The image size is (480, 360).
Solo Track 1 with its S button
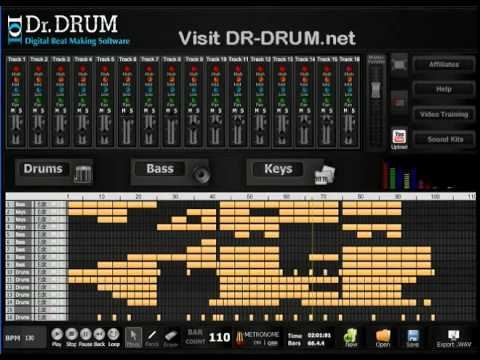pos(20,110)
